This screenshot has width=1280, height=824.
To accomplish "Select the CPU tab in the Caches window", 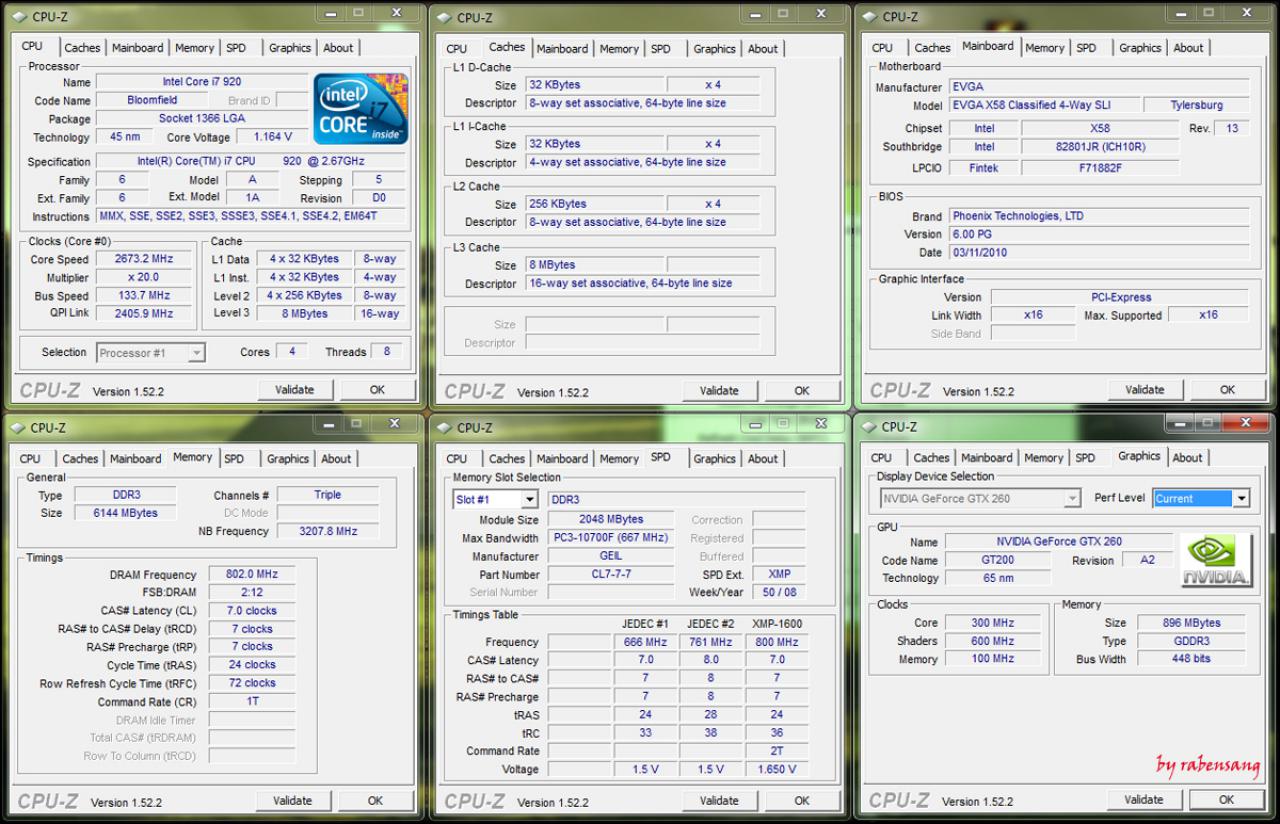I will [x=457, y=49].
